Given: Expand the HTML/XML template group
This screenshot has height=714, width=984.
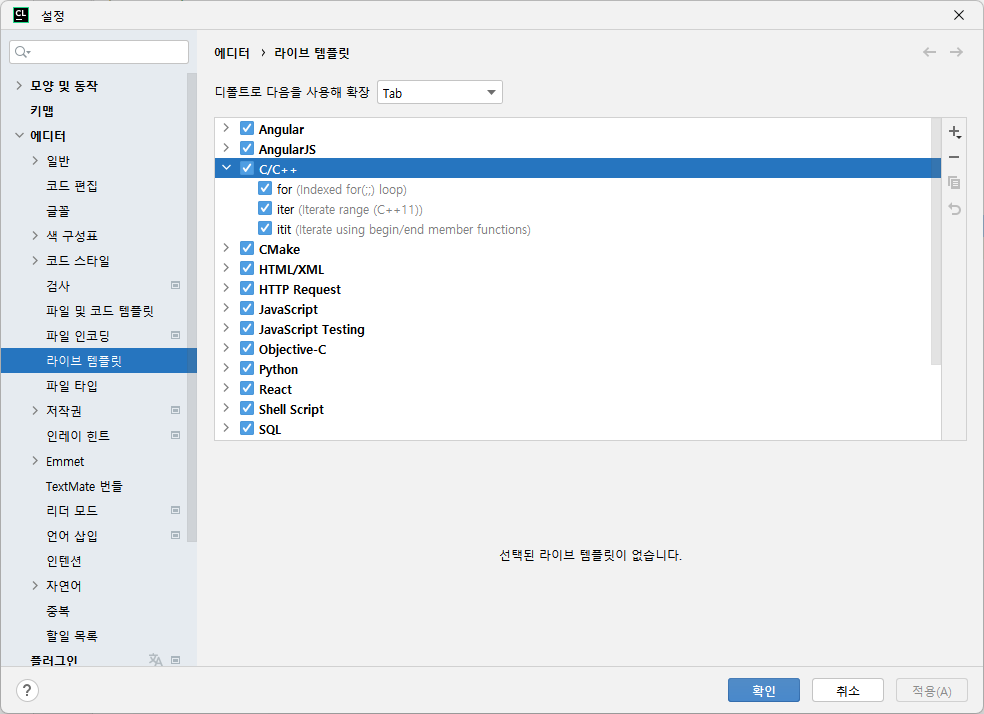Looking at the screenshot, I should coord(227,269).
